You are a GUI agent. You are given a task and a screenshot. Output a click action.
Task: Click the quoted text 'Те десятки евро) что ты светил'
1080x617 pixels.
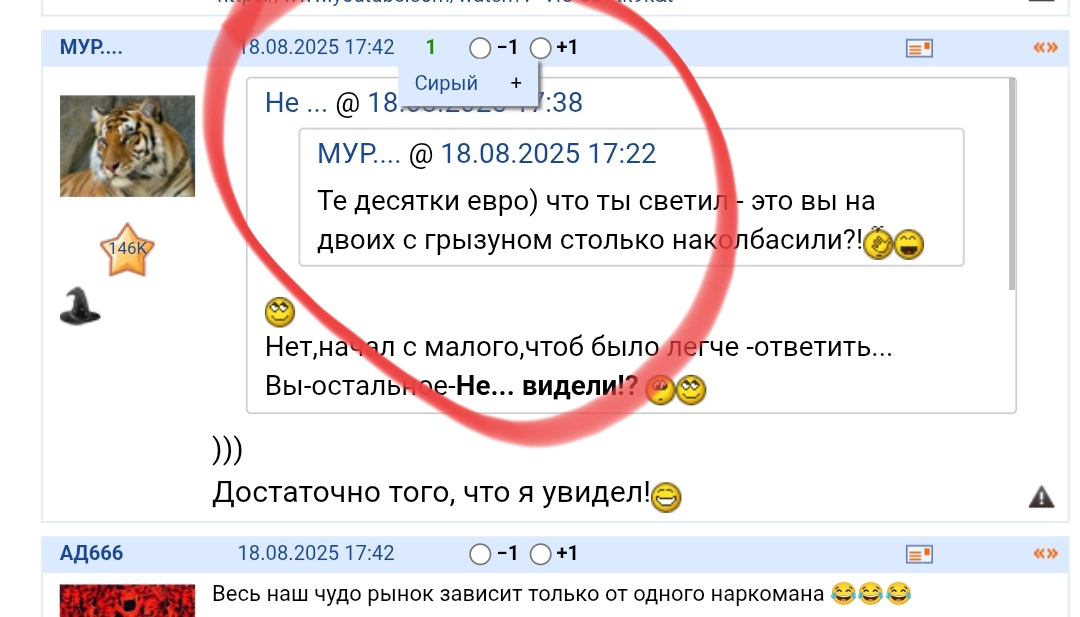[523, 201]
